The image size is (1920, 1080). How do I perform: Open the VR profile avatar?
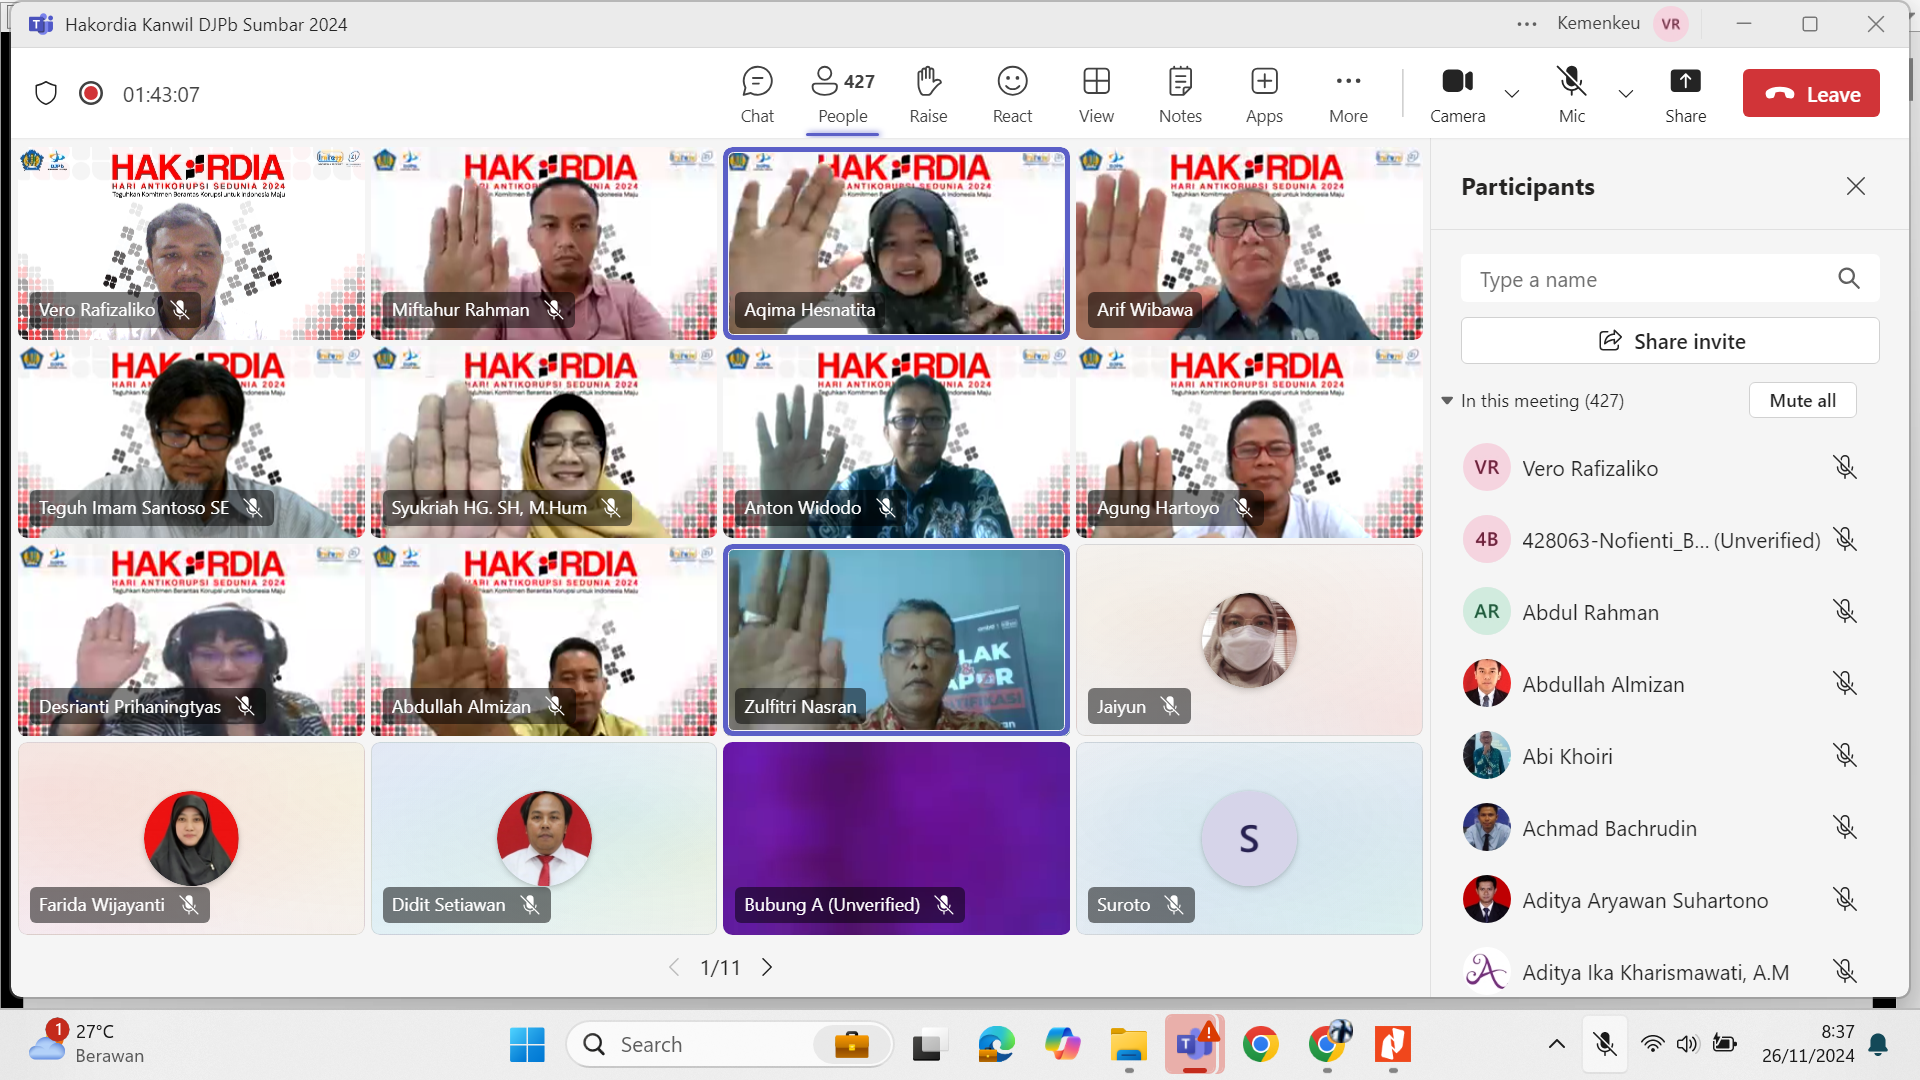[1671, 24]
